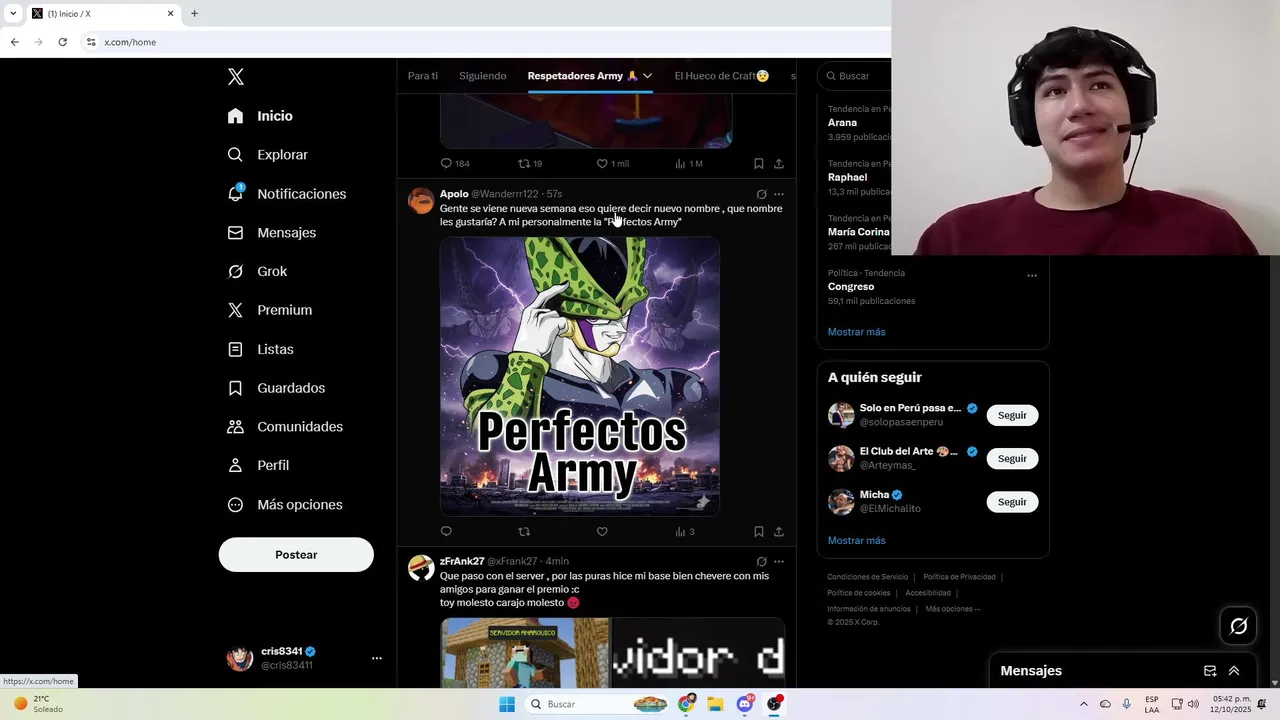Open the Windows Start button

[507, 704]
